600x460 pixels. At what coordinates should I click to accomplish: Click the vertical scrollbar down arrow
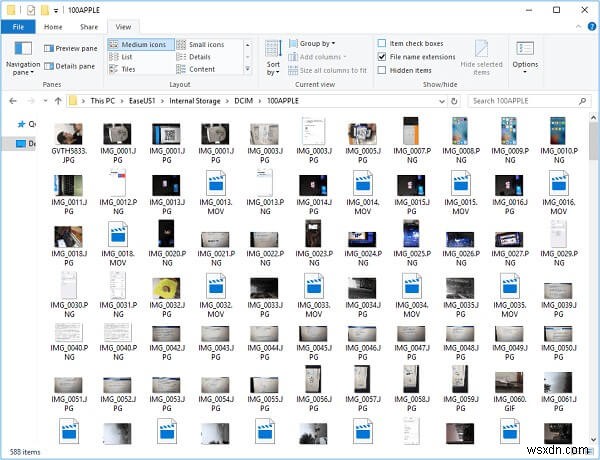(x=593, y=439)
